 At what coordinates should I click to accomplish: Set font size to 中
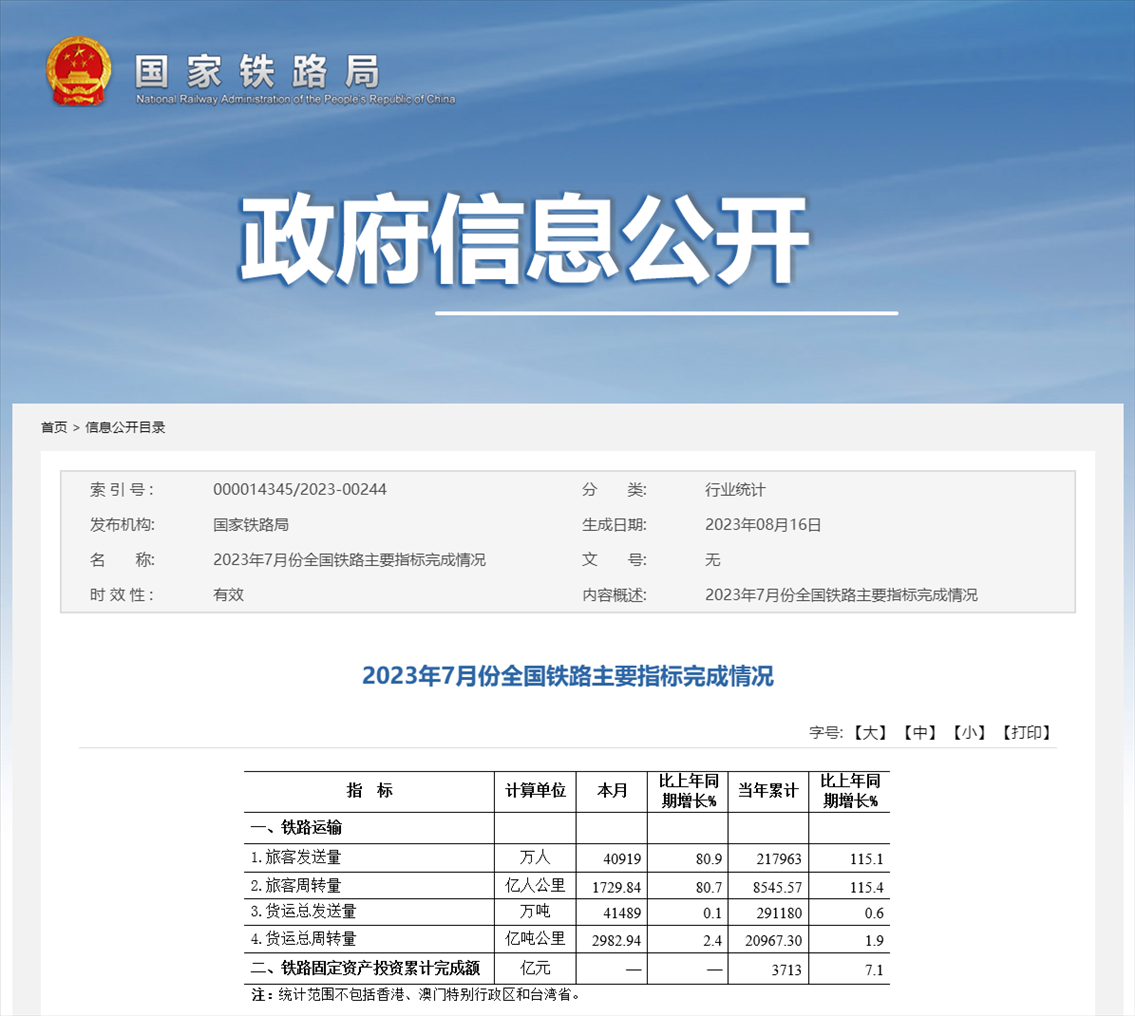[x=919, y=733]
